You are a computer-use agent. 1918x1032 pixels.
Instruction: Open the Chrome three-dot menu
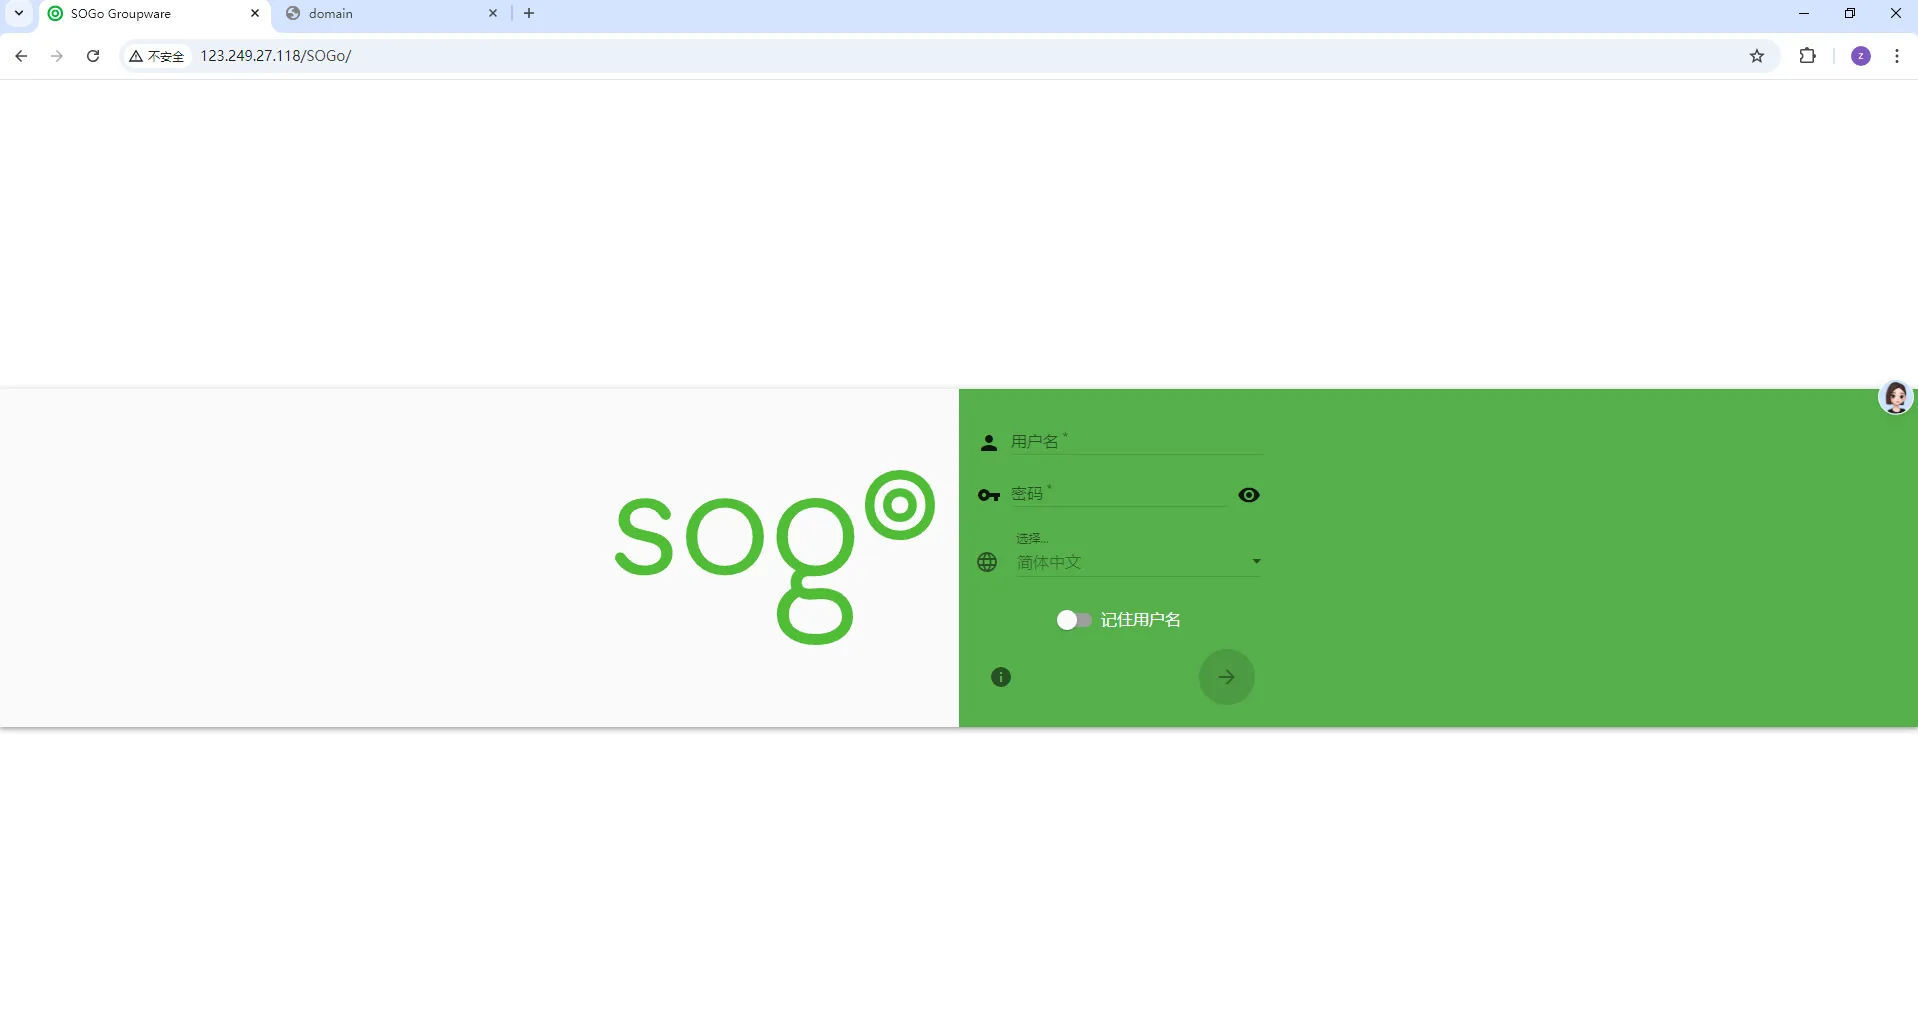(1897, 56)
